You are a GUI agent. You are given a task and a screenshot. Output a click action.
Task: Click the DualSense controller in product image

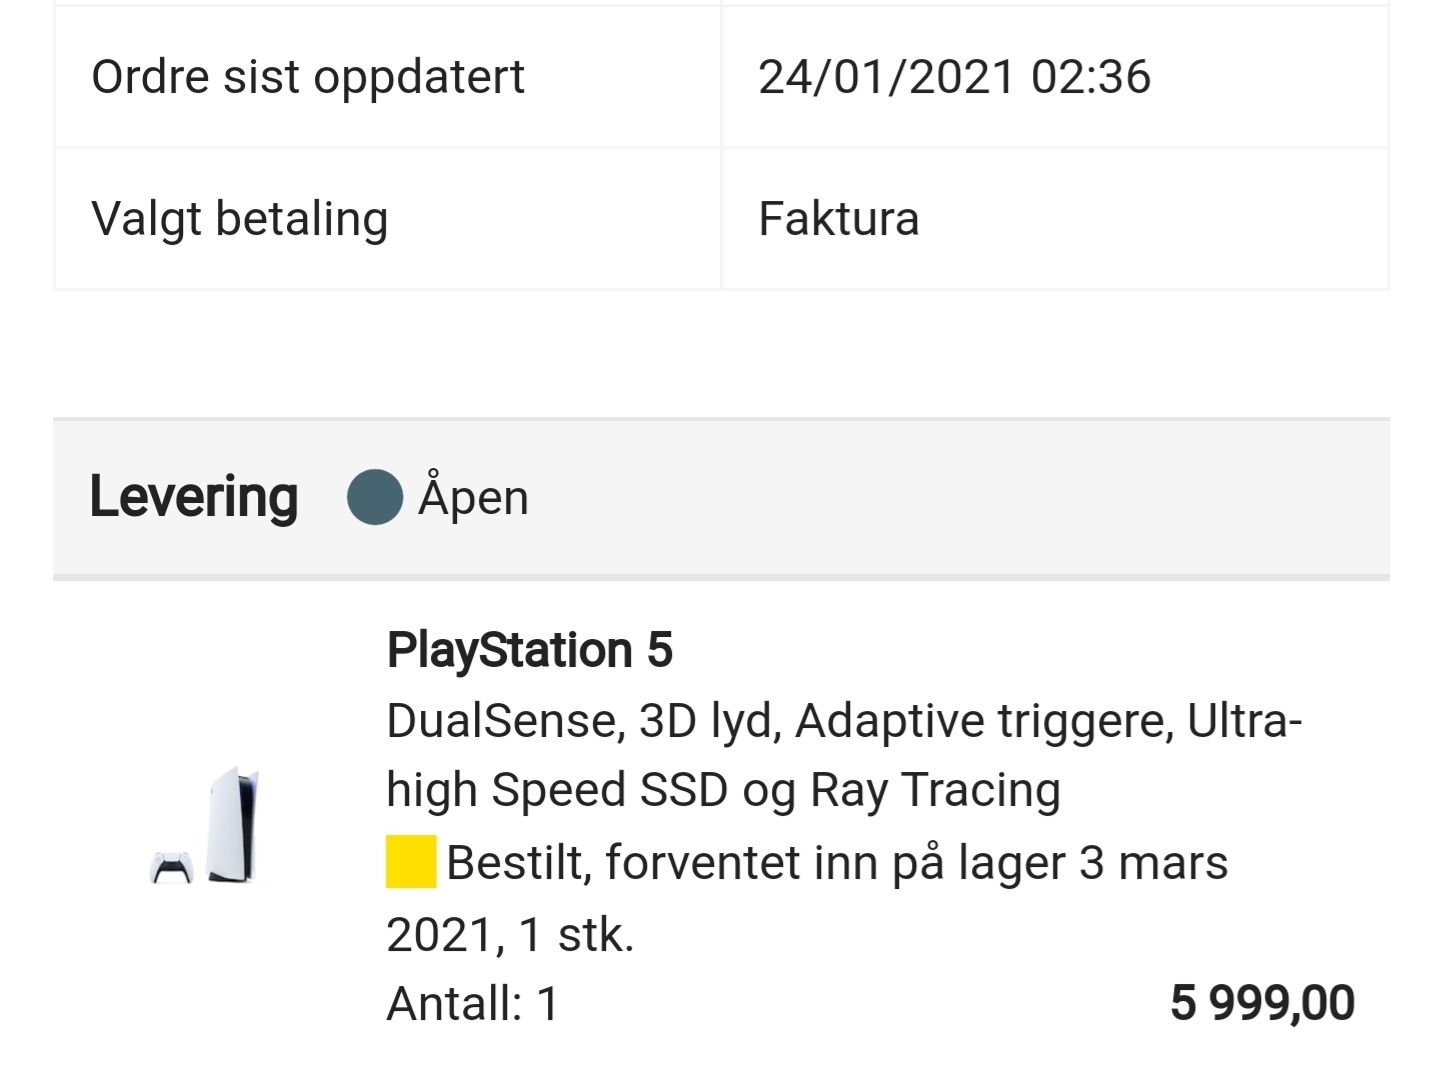pos(171,868)
